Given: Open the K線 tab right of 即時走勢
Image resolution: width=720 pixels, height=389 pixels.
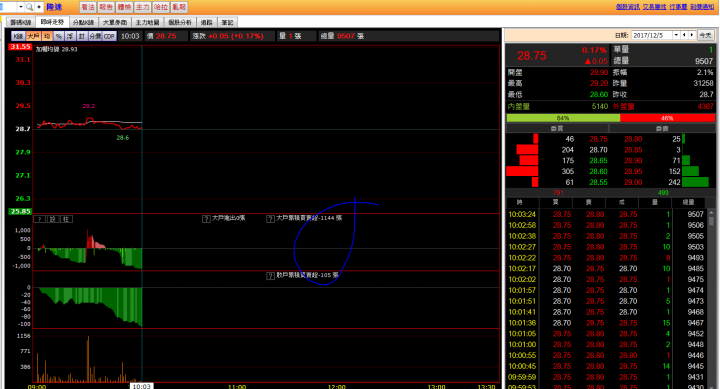Looking at the screenshot, I should tap(84, 23).
